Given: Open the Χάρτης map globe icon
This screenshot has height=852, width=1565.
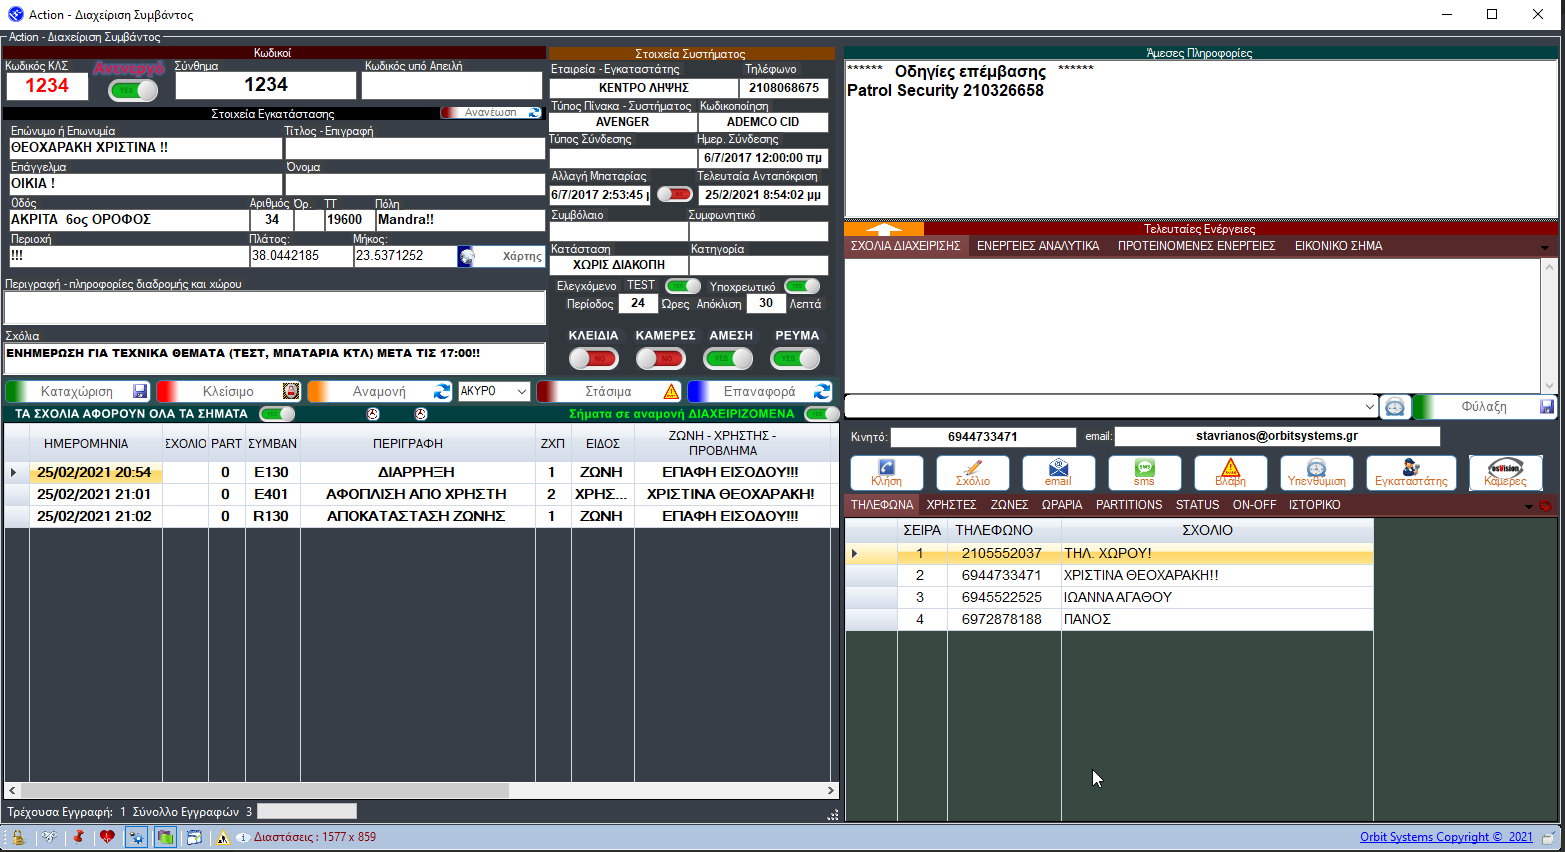Looking at the screenshot, I should point(467,257).
